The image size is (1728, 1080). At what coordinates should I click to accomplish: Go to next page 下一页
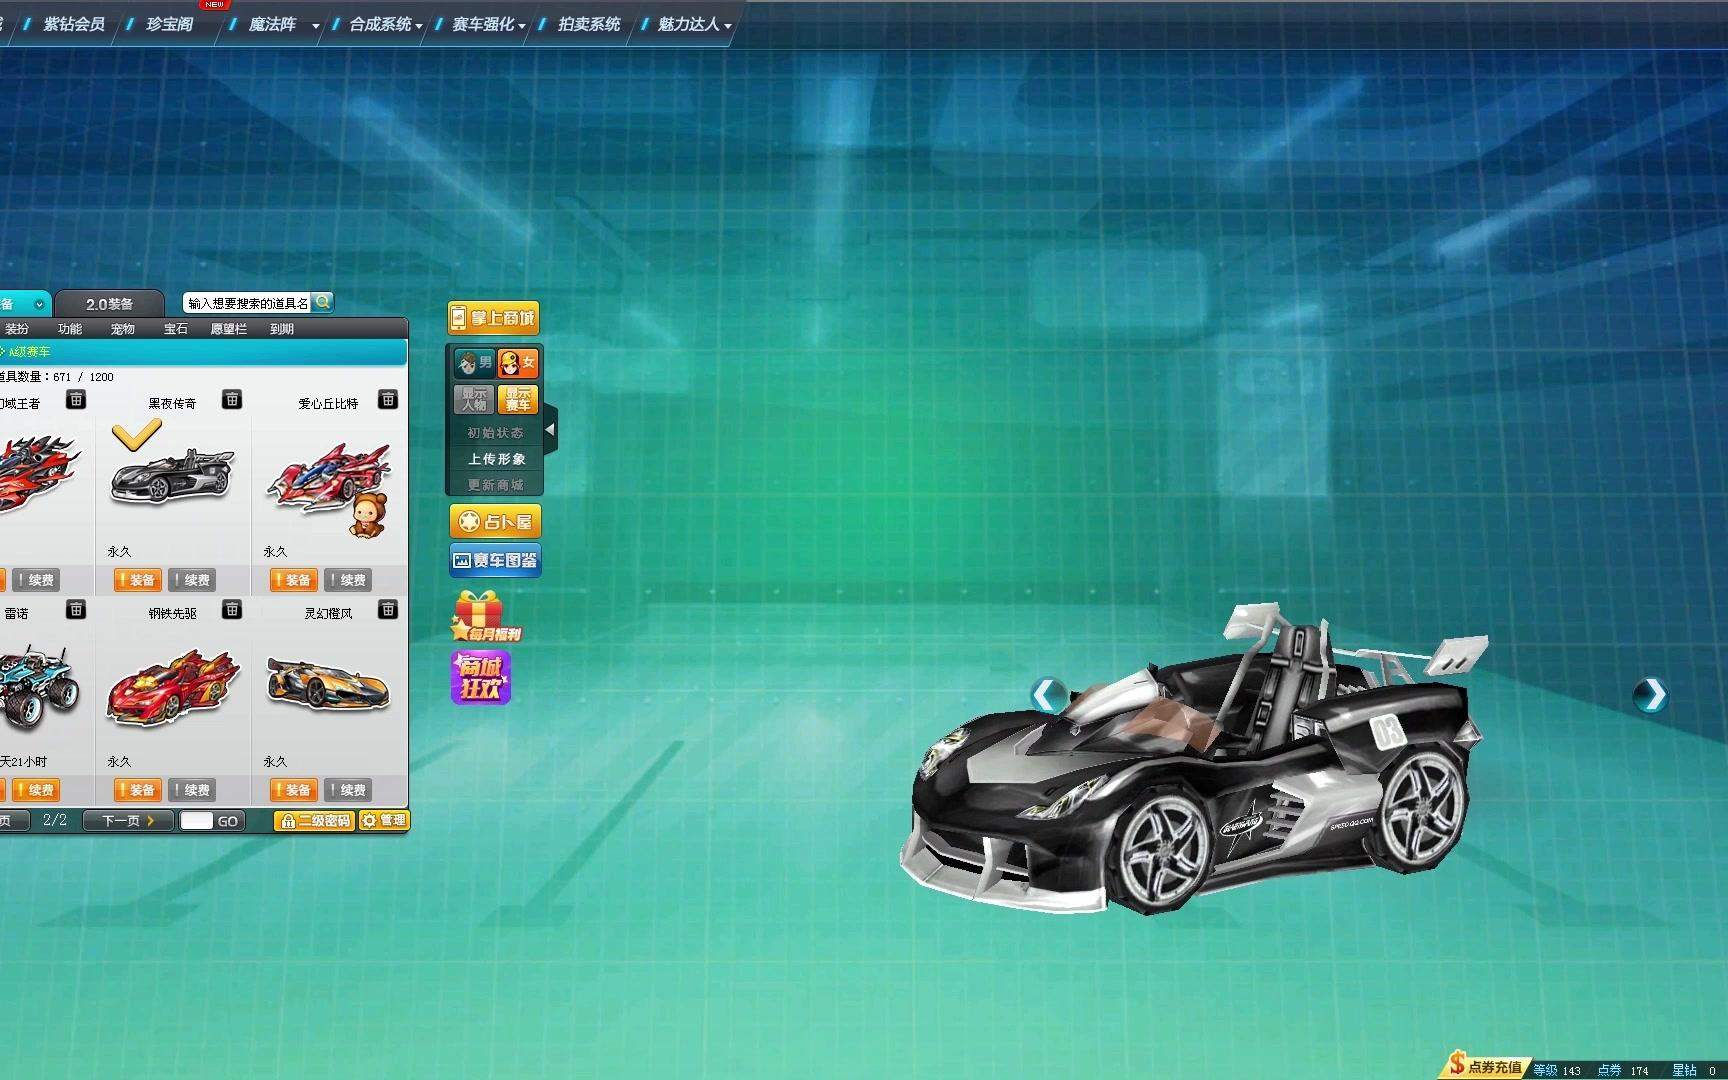[x=128, y=821]
